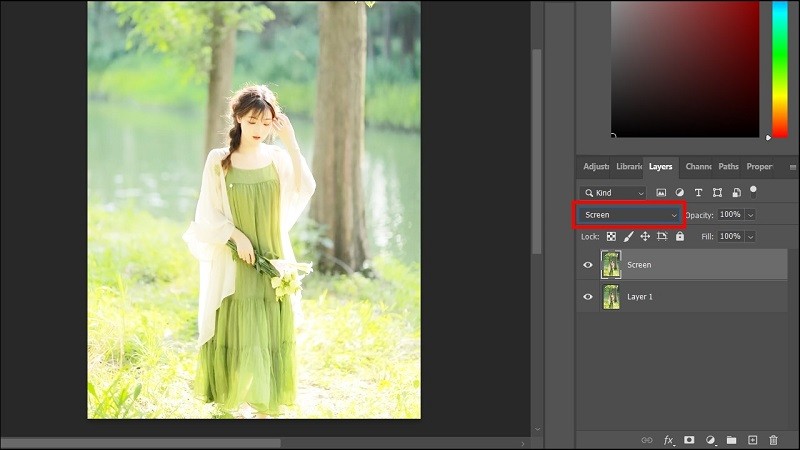Switch to the Libraries tab
The width and height of the screenshot is (800, 450).
[629, 167]
